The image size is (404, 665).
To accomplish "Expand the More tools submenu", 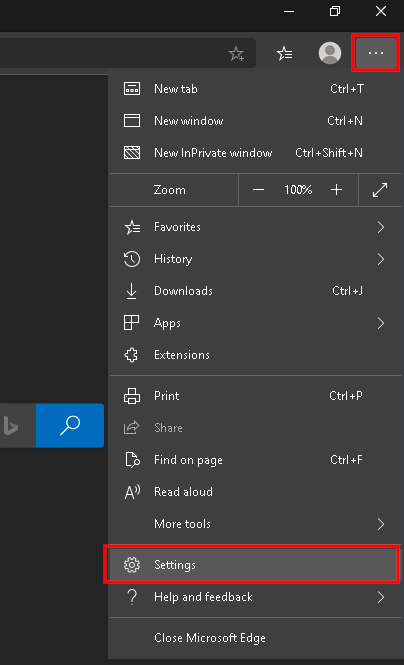I will [256, 524].
